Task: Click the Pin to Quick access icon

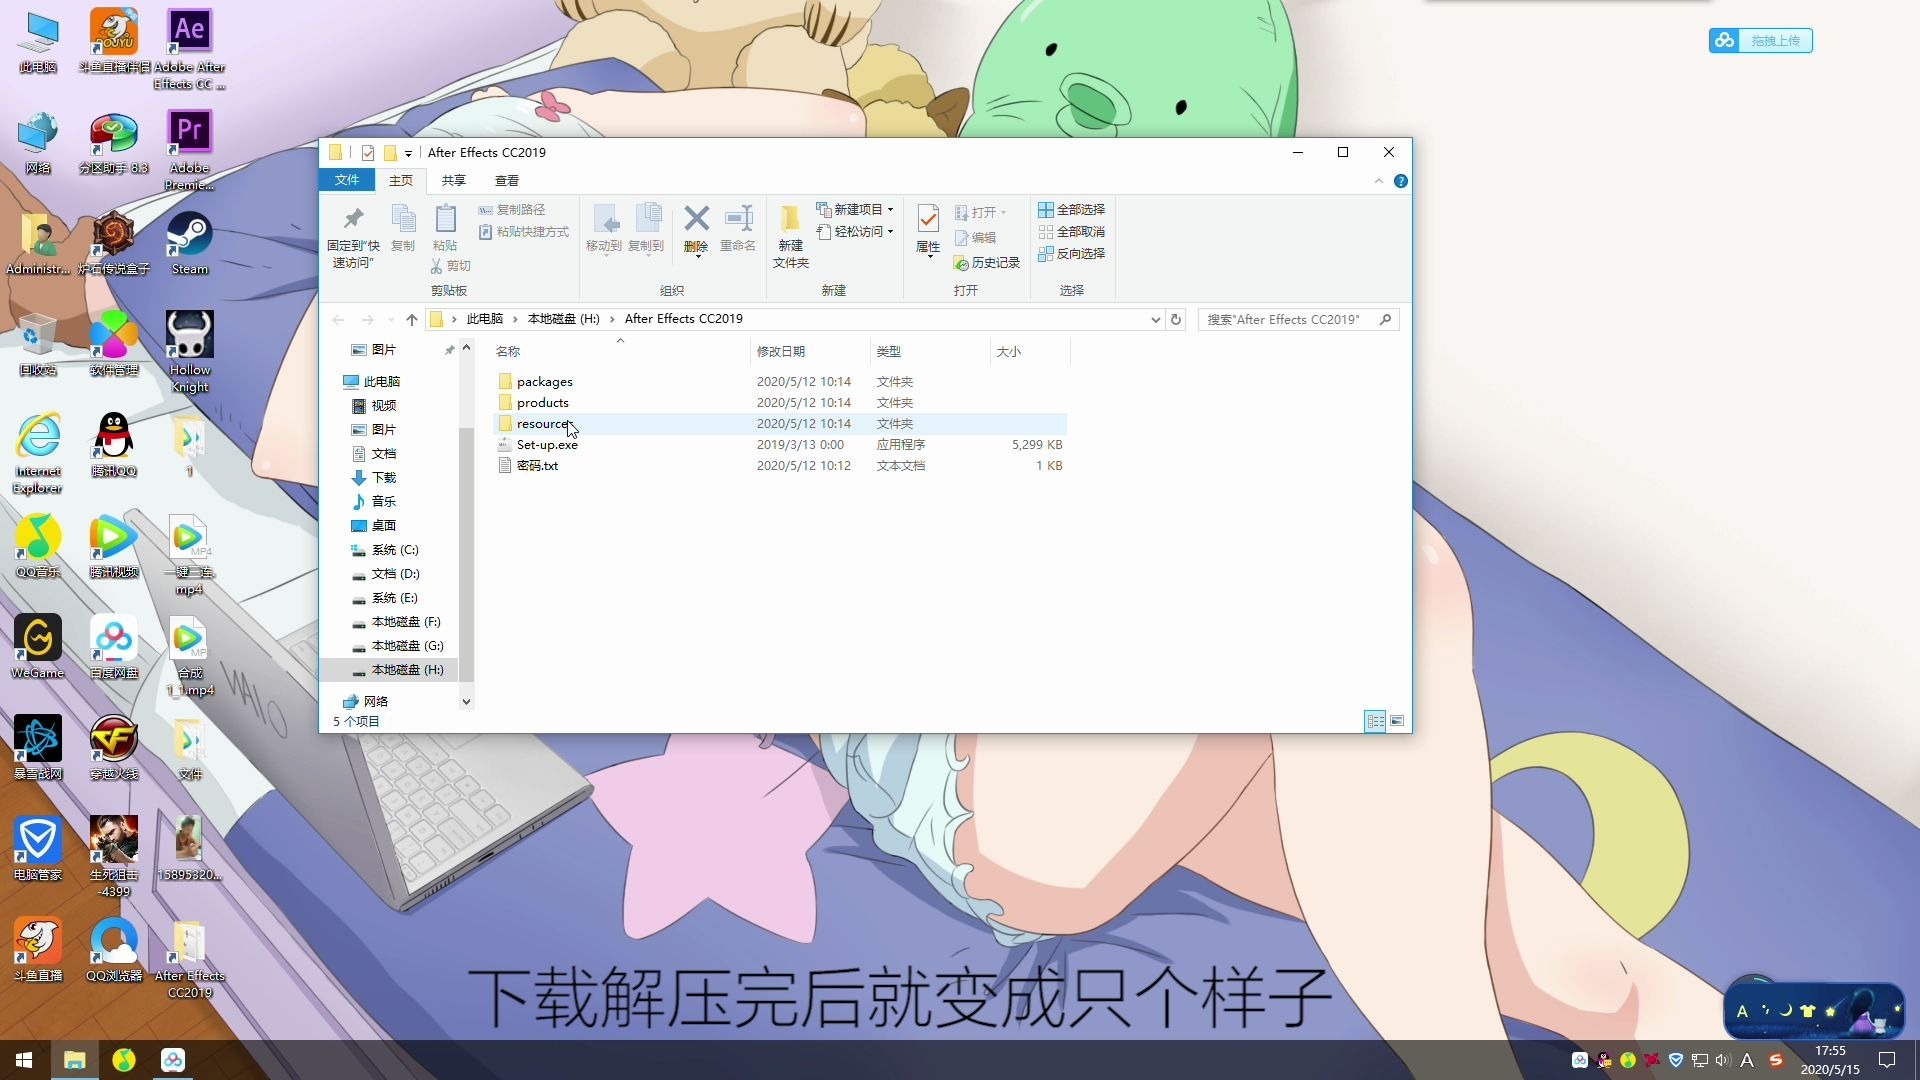Action: click(353, 219)
